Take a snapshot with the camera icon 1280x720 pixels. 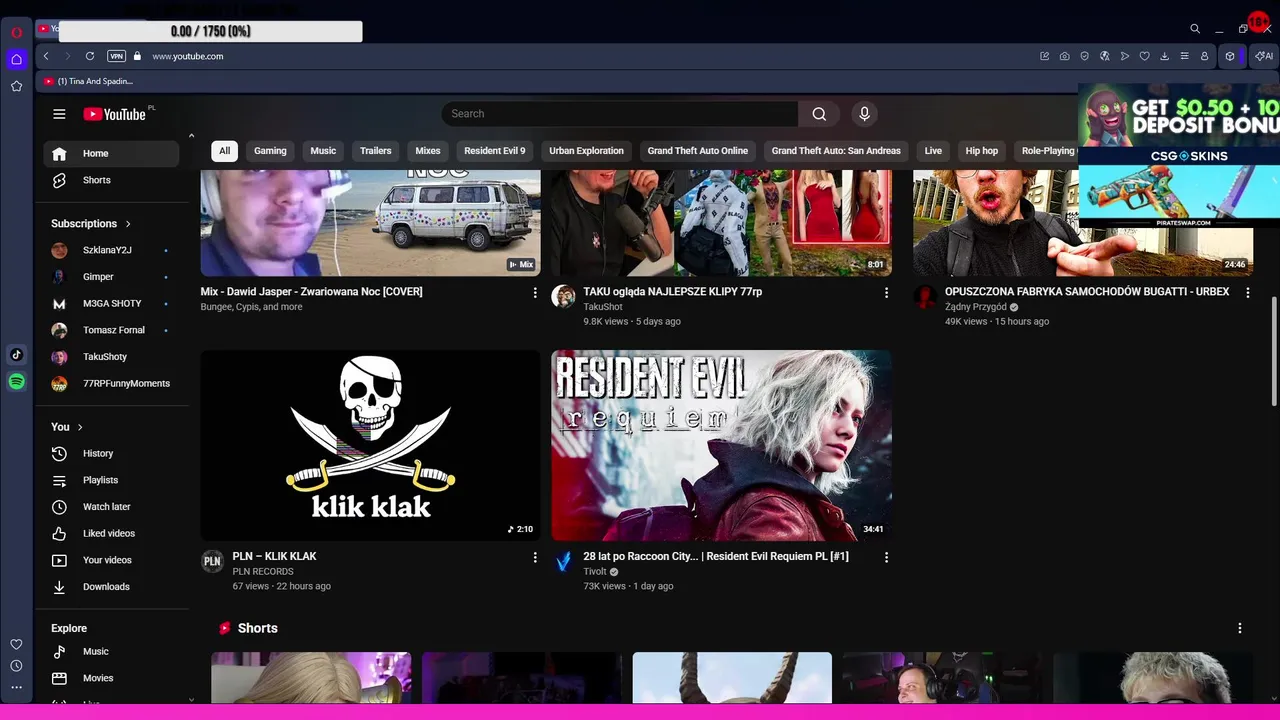point(1064,56)
